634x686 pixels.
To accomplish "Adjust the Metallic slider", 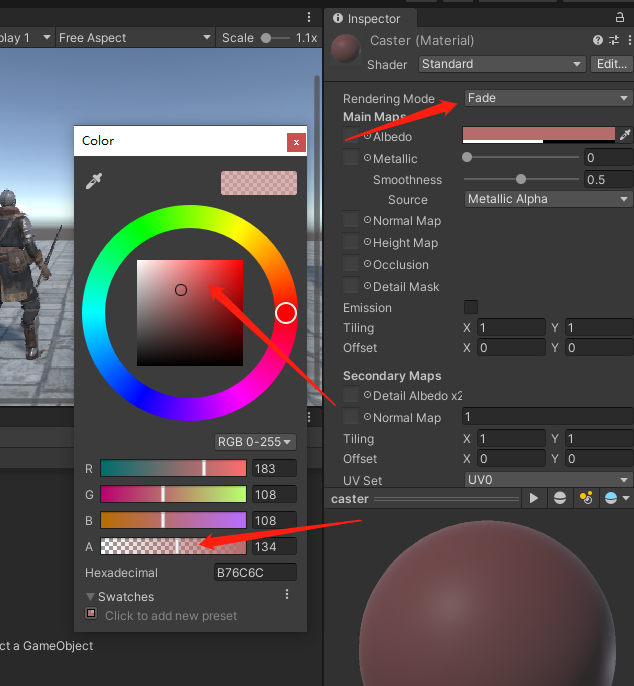I will point(521,157).
